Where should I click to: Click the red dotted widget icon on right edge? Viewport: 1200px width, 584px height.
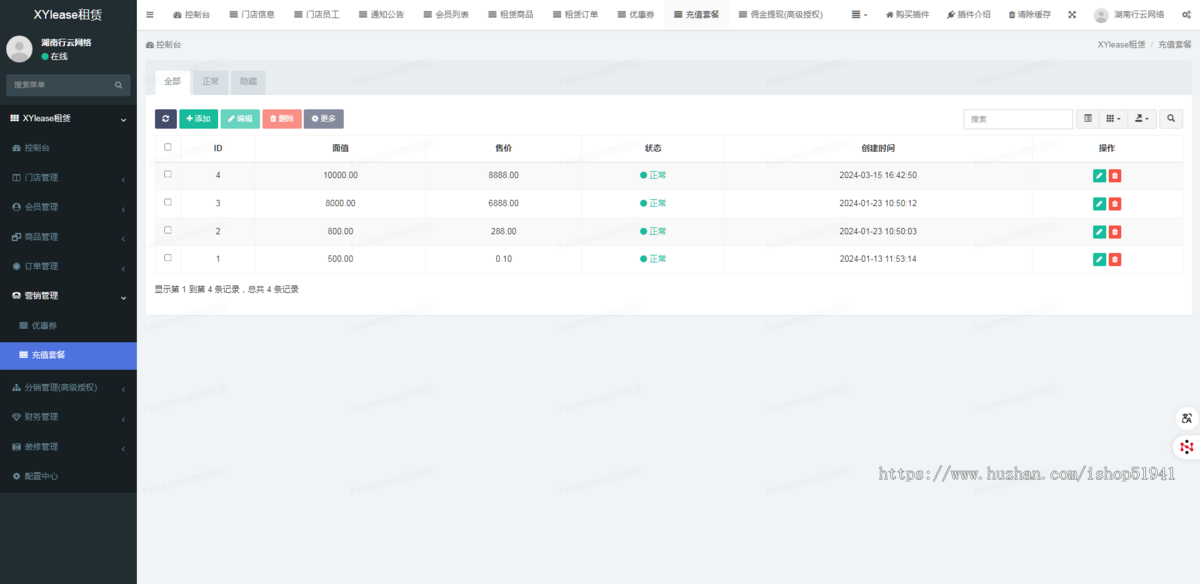(1187, 447)
